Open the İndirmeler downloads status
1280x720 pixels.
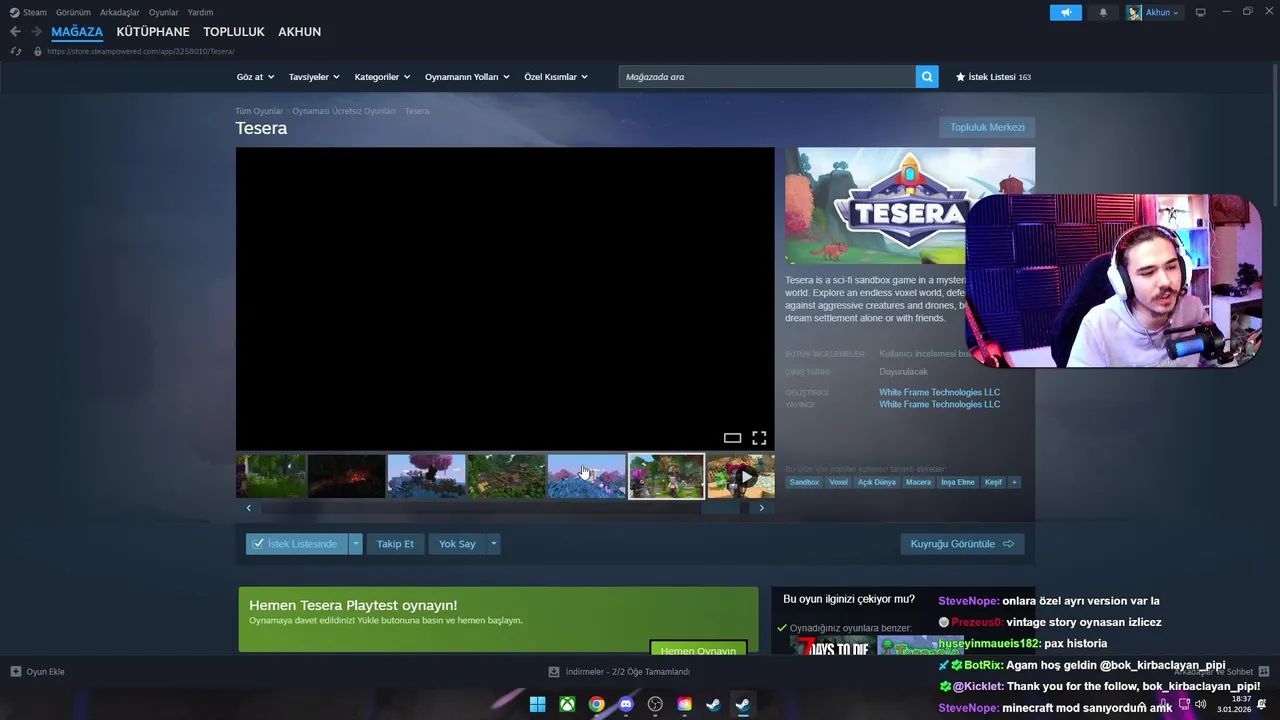(x=619, y=672)
